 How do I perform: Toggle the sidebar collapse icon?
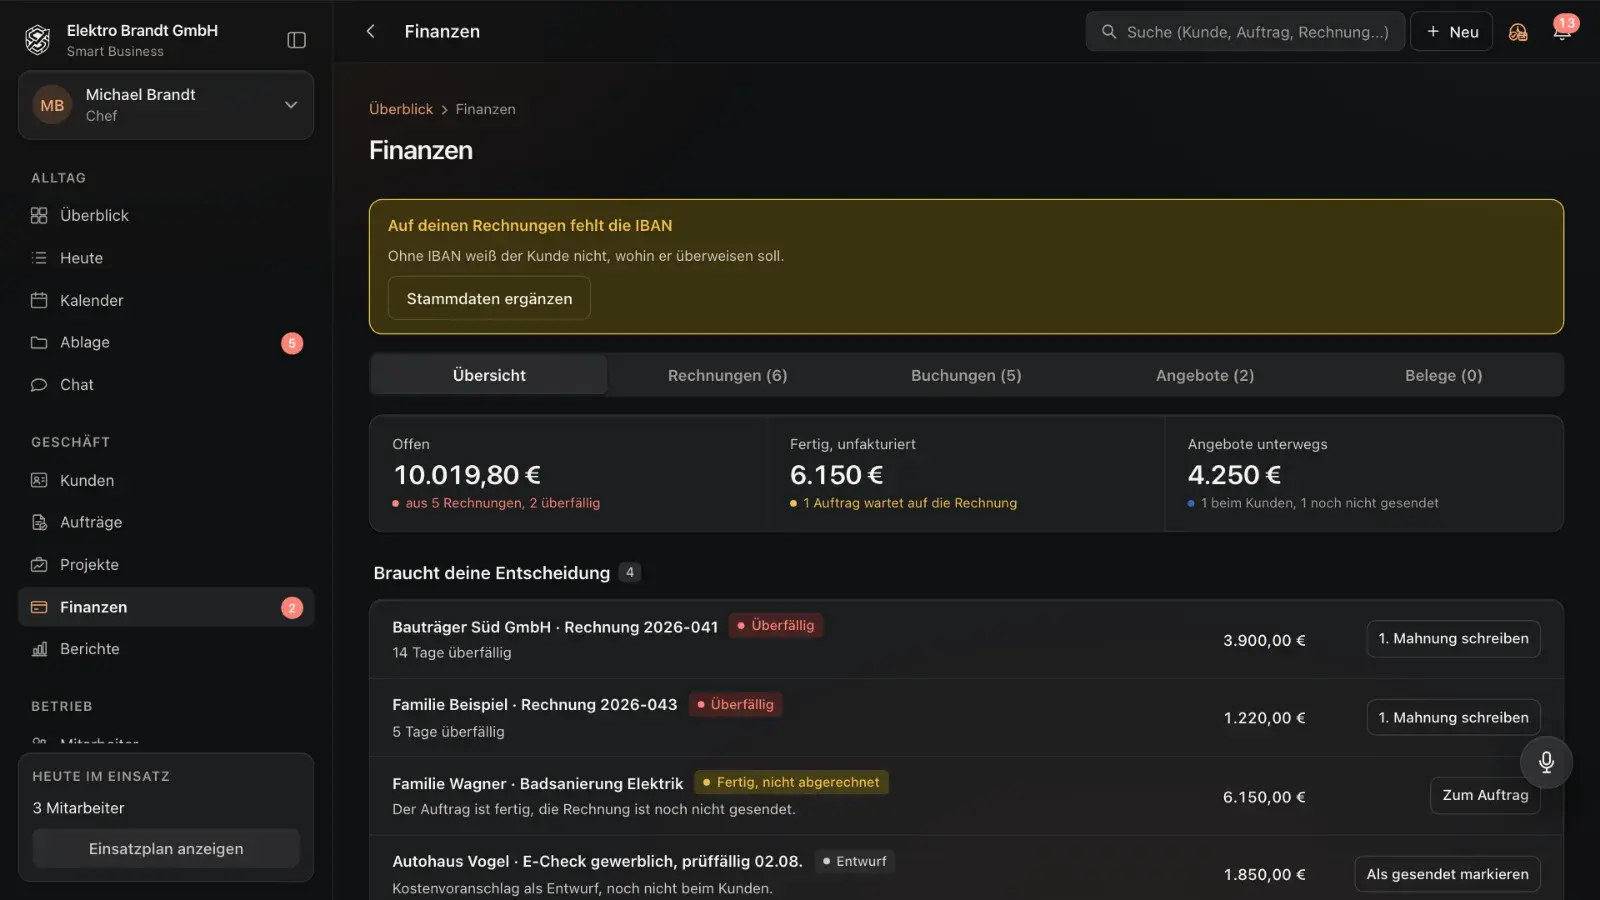tap(296, 40)
